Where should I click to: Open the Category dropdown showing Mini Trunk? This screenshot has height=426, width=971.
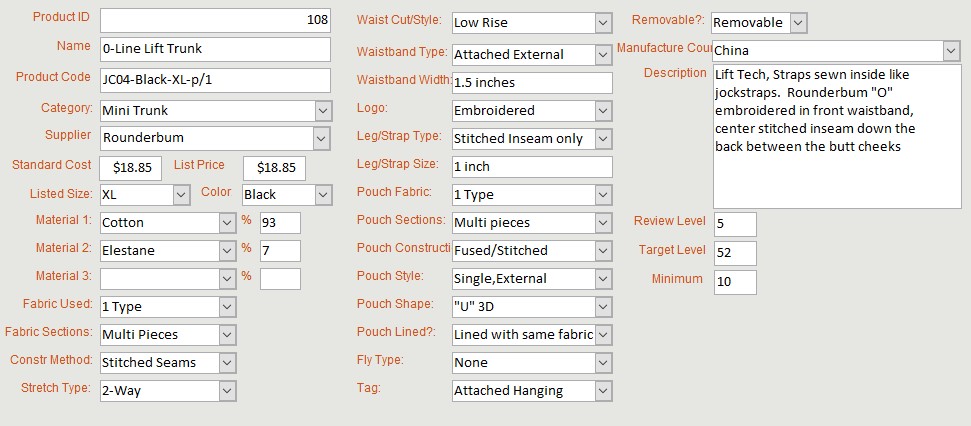coord(322,110)
